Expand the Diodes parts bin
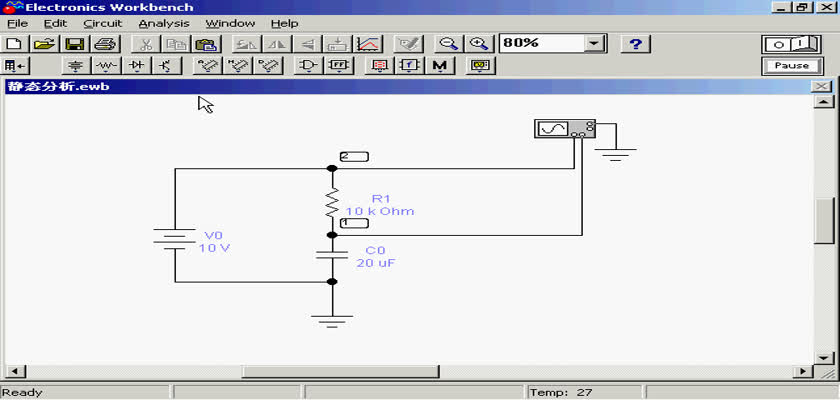Screen dimensions: 840x400 136,66
